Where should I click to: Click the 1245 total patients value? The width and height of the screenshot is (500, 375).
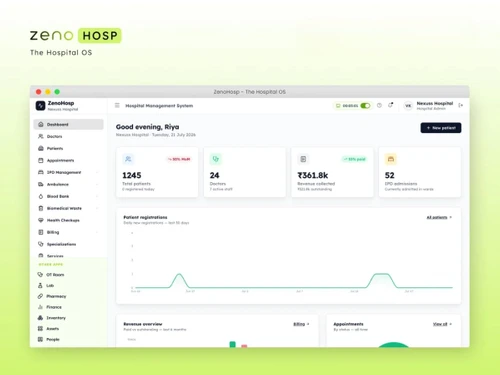pos(132,175)
